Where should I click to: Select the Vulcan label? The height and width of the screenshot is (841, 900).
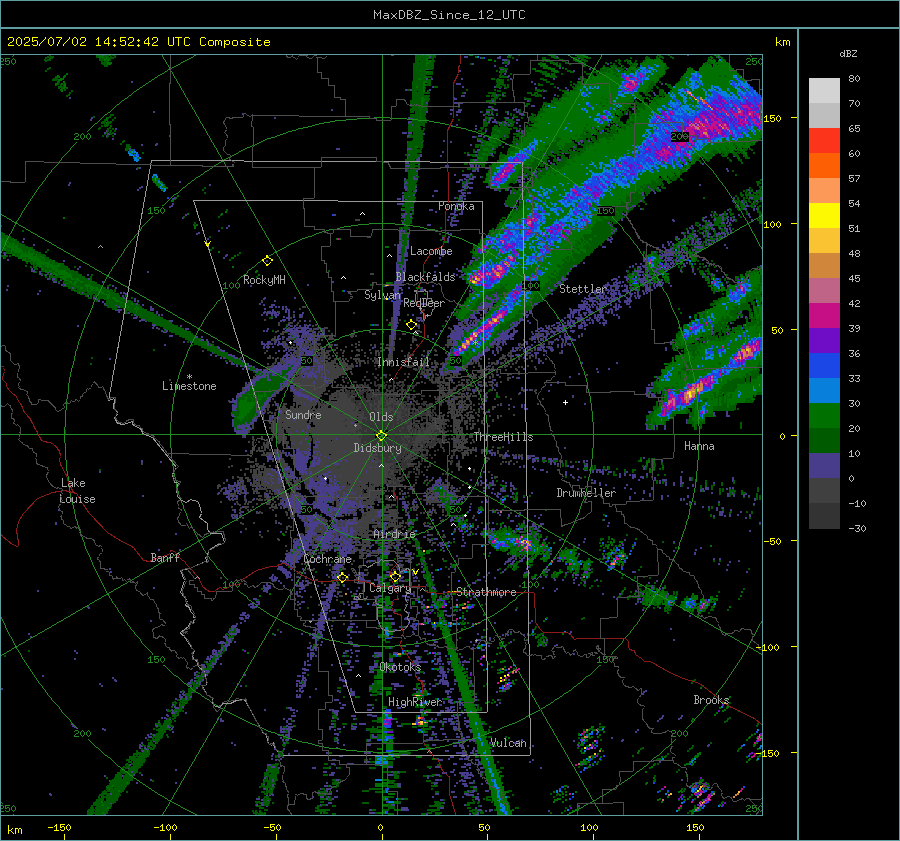pos(507,743)
